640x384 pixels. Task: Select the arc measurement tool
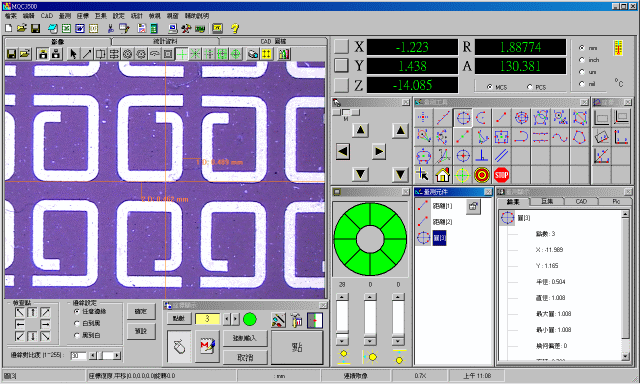tap(482, 118)
